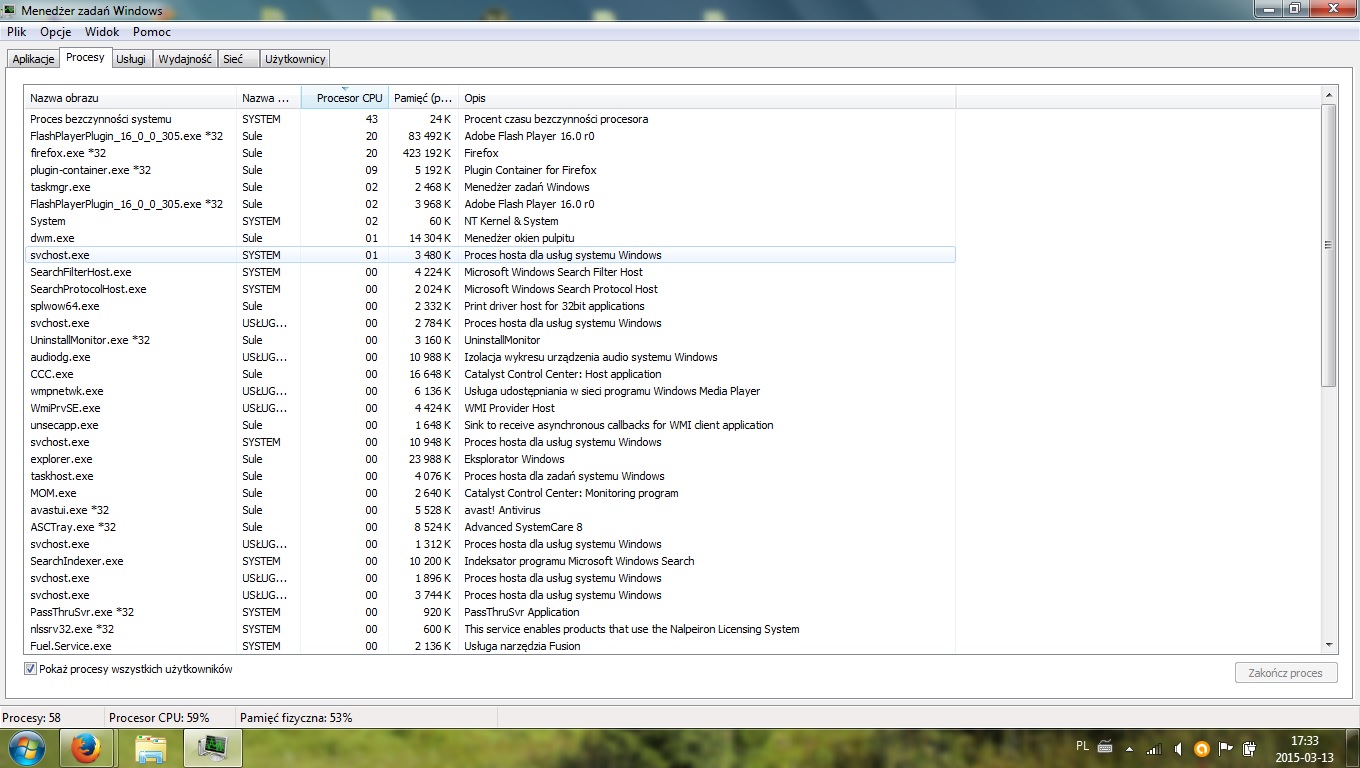Click the 'Procesor CPU' column header

click(x=345, y=98)
